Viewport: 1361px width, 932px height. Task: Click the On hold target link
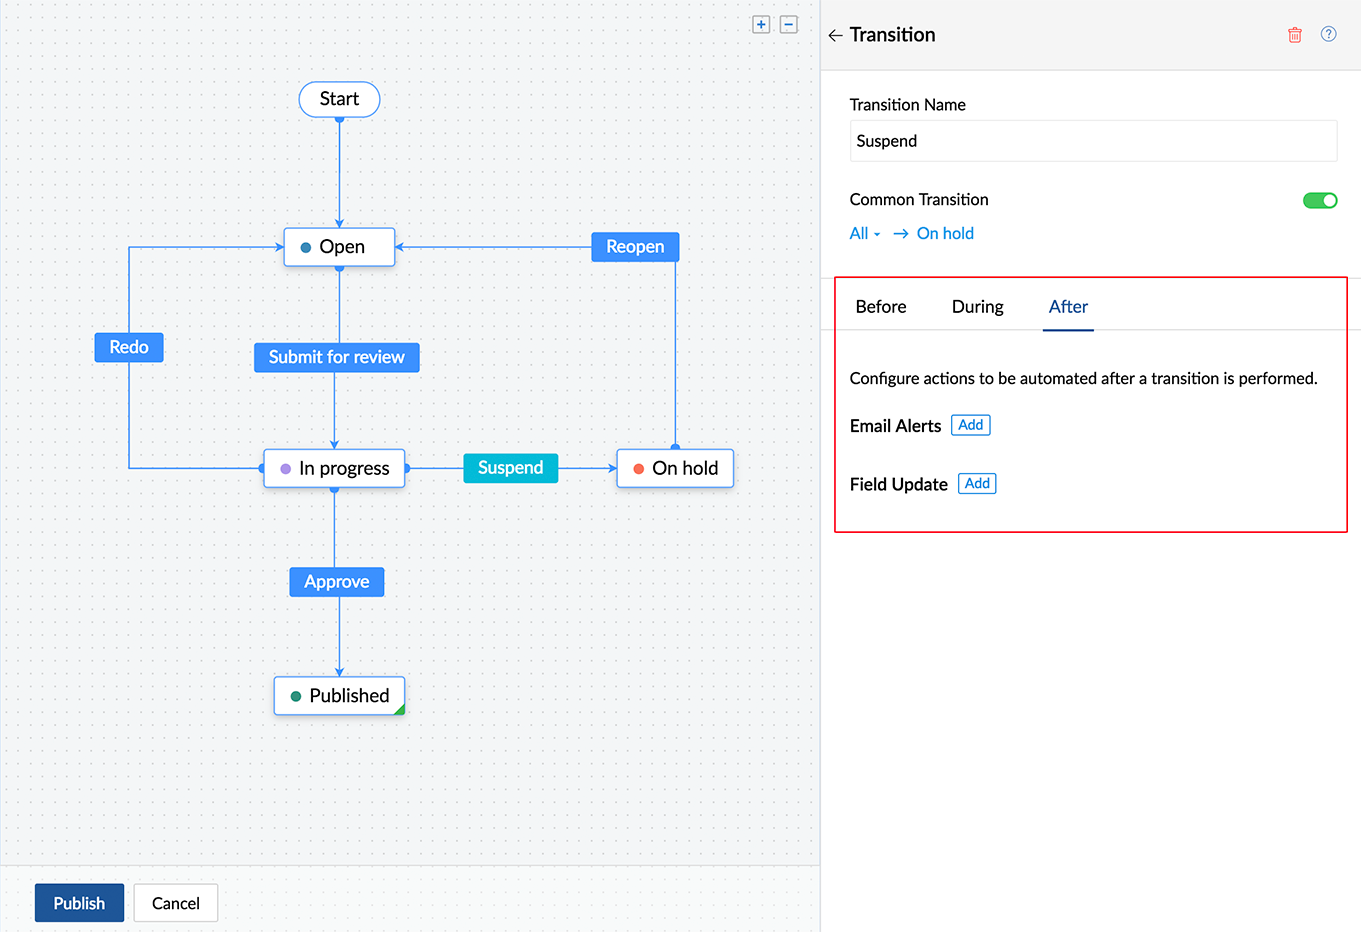(x=945, y=233)
